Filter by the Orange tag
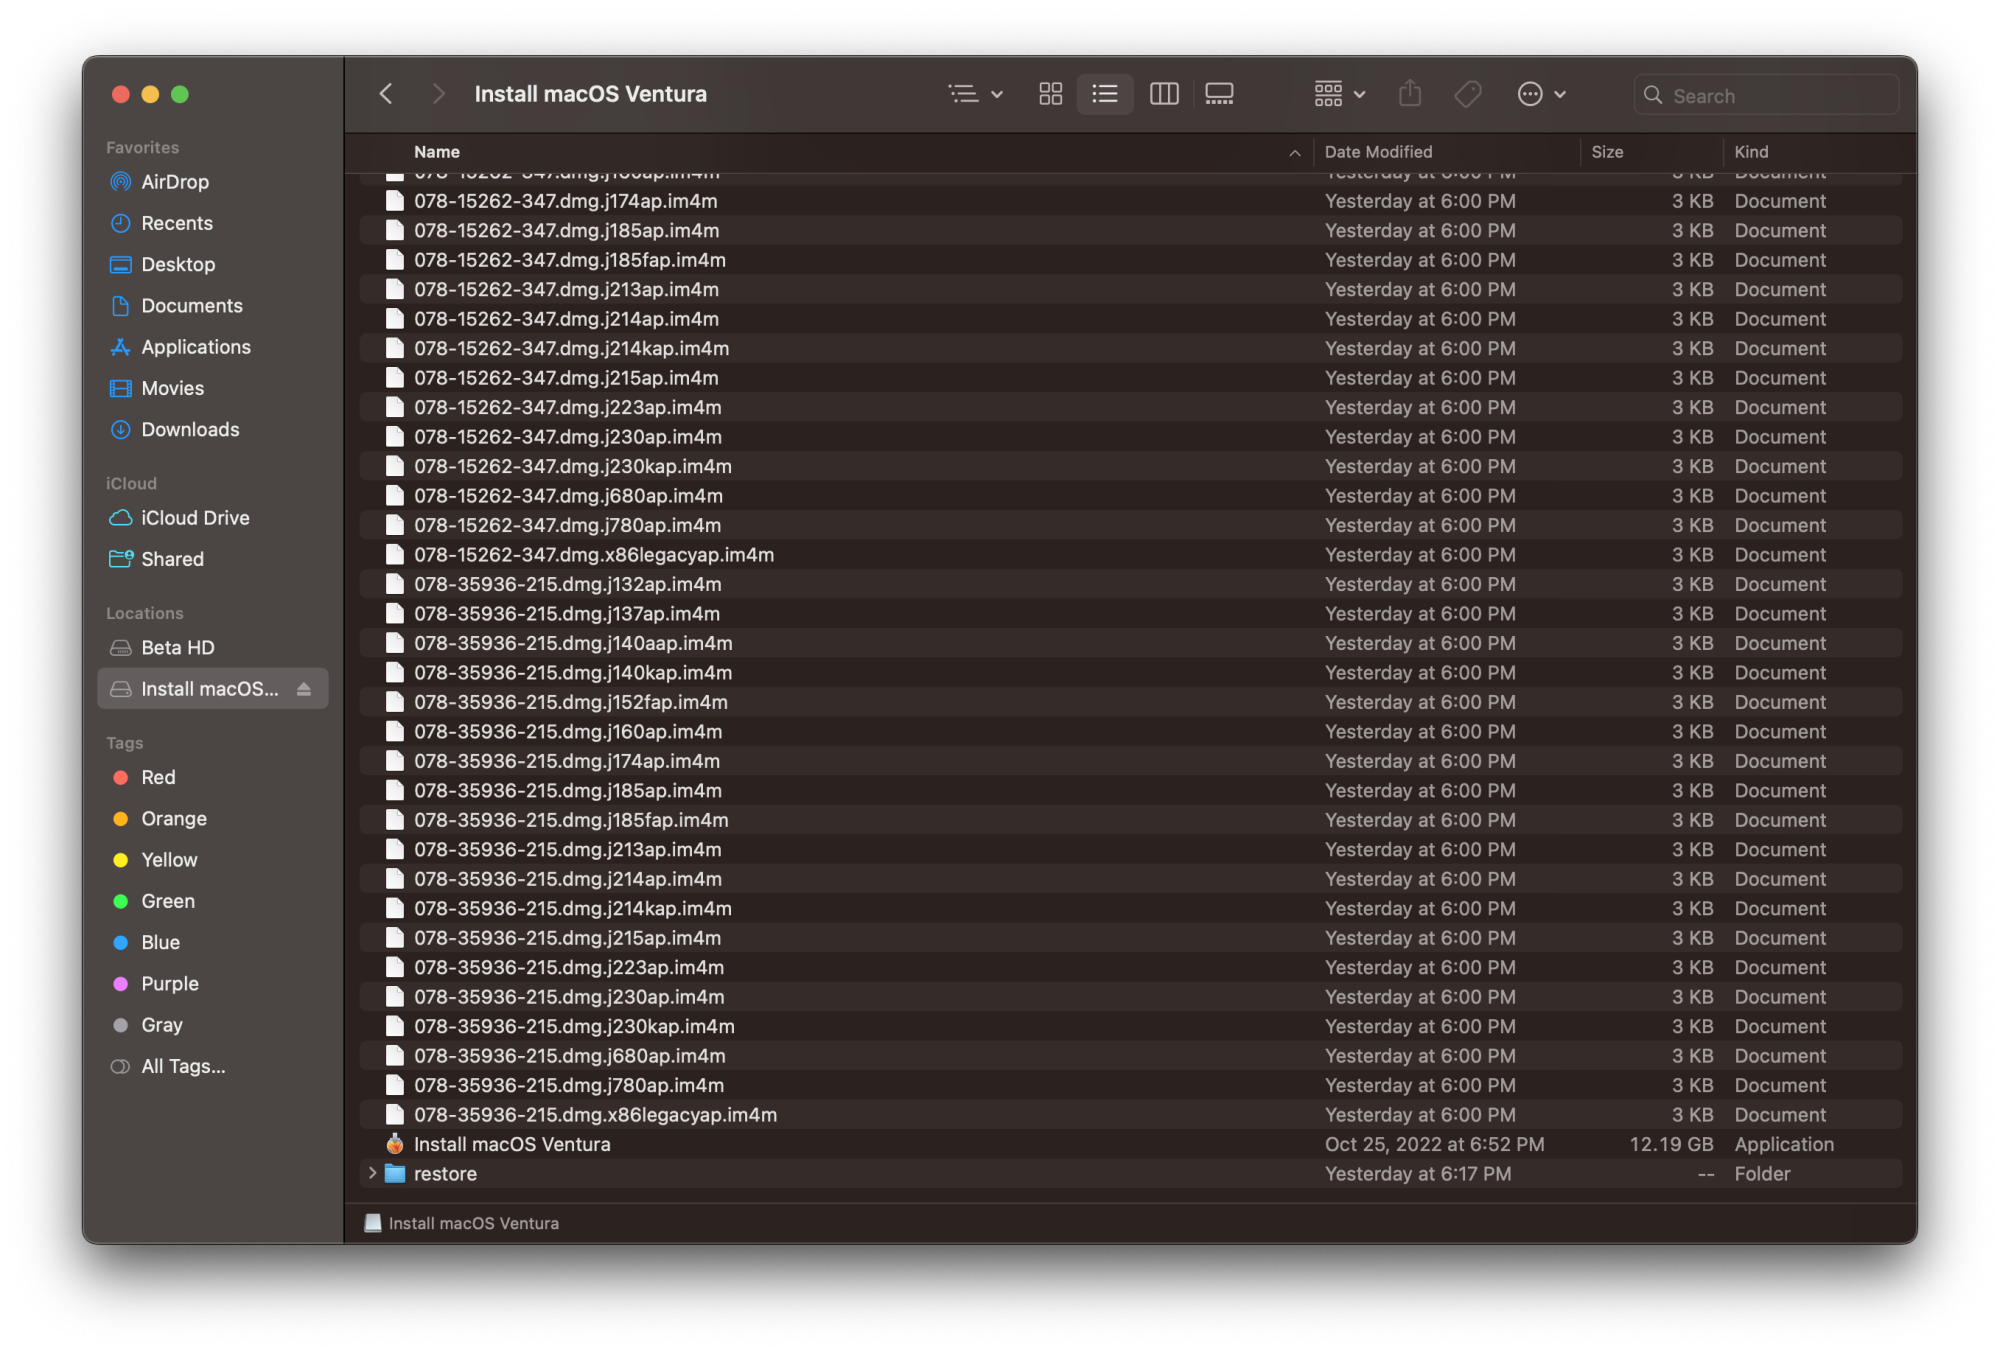The width and height of the screenshot is (2000, 1353). pos(212,818)
